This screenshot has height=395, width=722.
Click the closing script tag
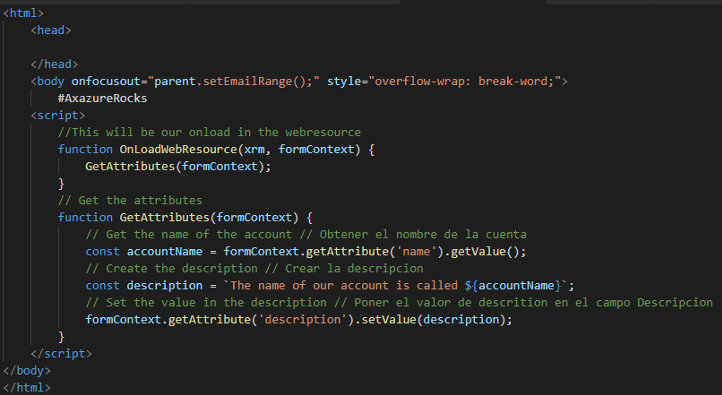pyautogui.click(x=61, y=354)
